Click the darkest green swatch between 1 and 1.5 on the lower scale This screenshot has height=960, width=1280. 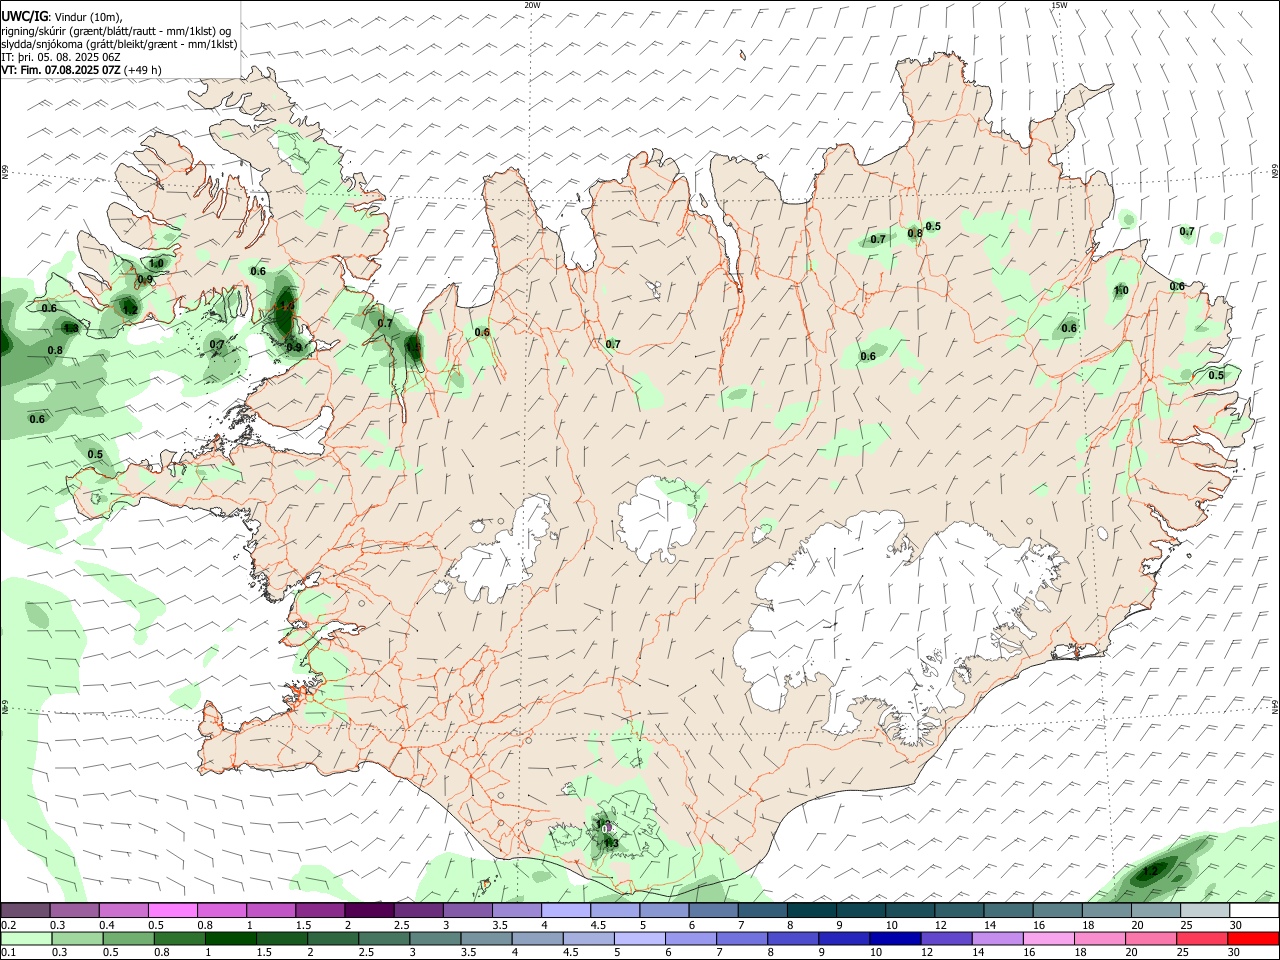230,938
